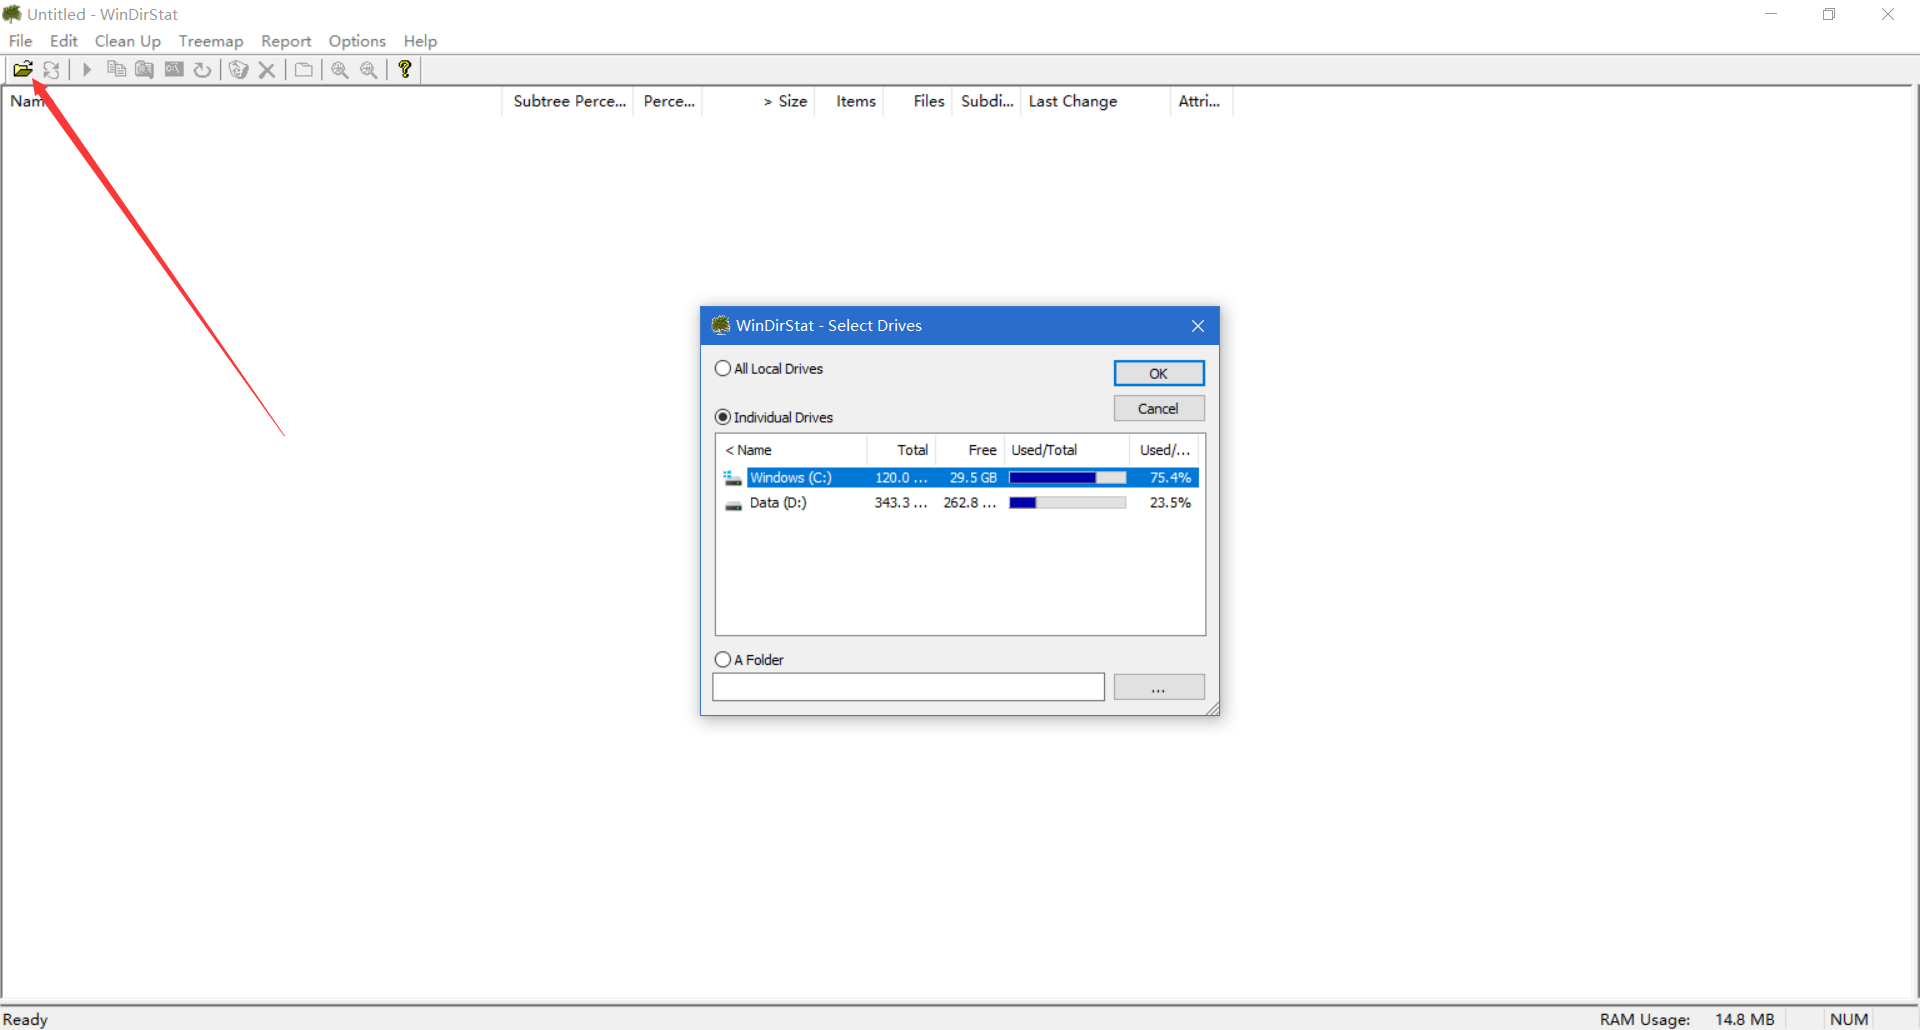Image resolution: width=1920 pixels, height=1030 pixels.
Task: Select the Windows (C:) drive row
Action: tap(960, 478)
